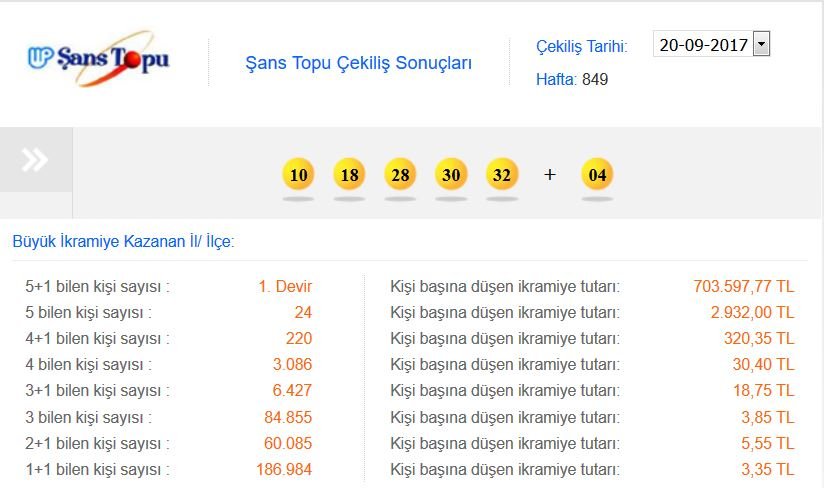824x488 pixels.
Task: Click Şans Topu Çekiliş Sonuçları heading
Action: click(x=358, y=63)
